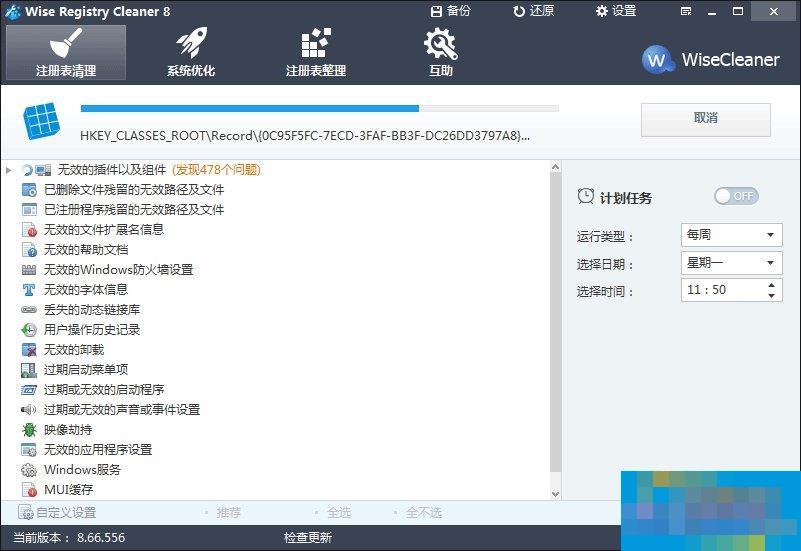Image resolution: width=801 pixels, height=551 pixels.
Task: Cancel the scan with 取消 button
Action: click(705, 119)
